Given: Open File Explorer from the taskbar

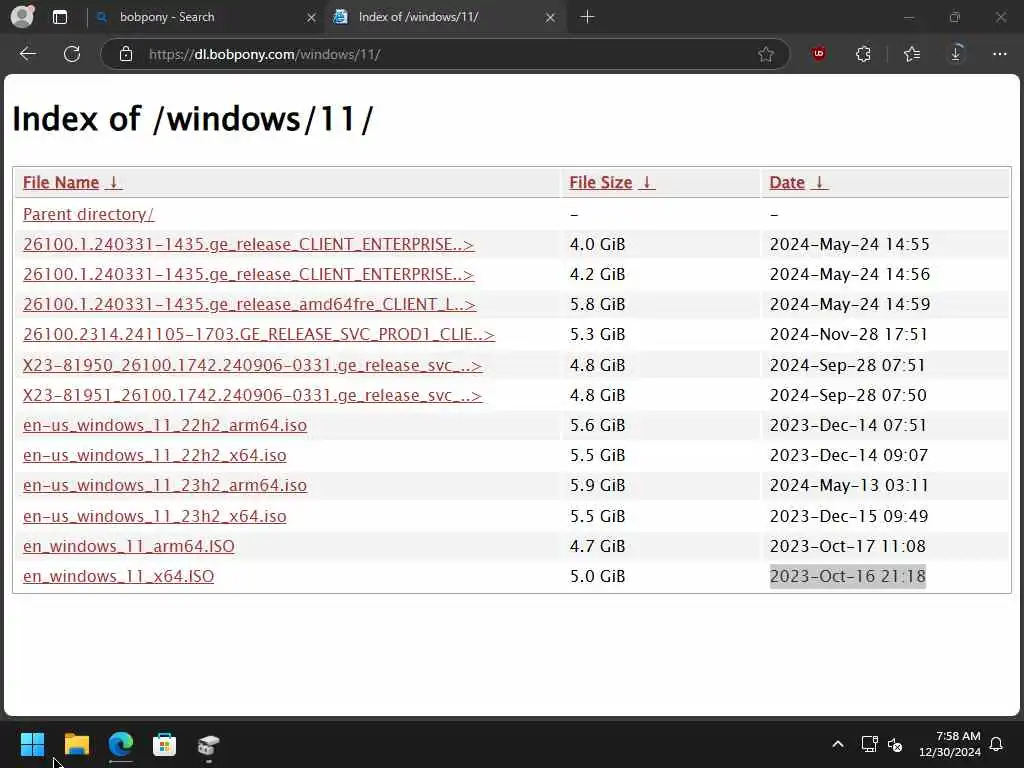Looking at the screenshot, I should coord(76,744).
